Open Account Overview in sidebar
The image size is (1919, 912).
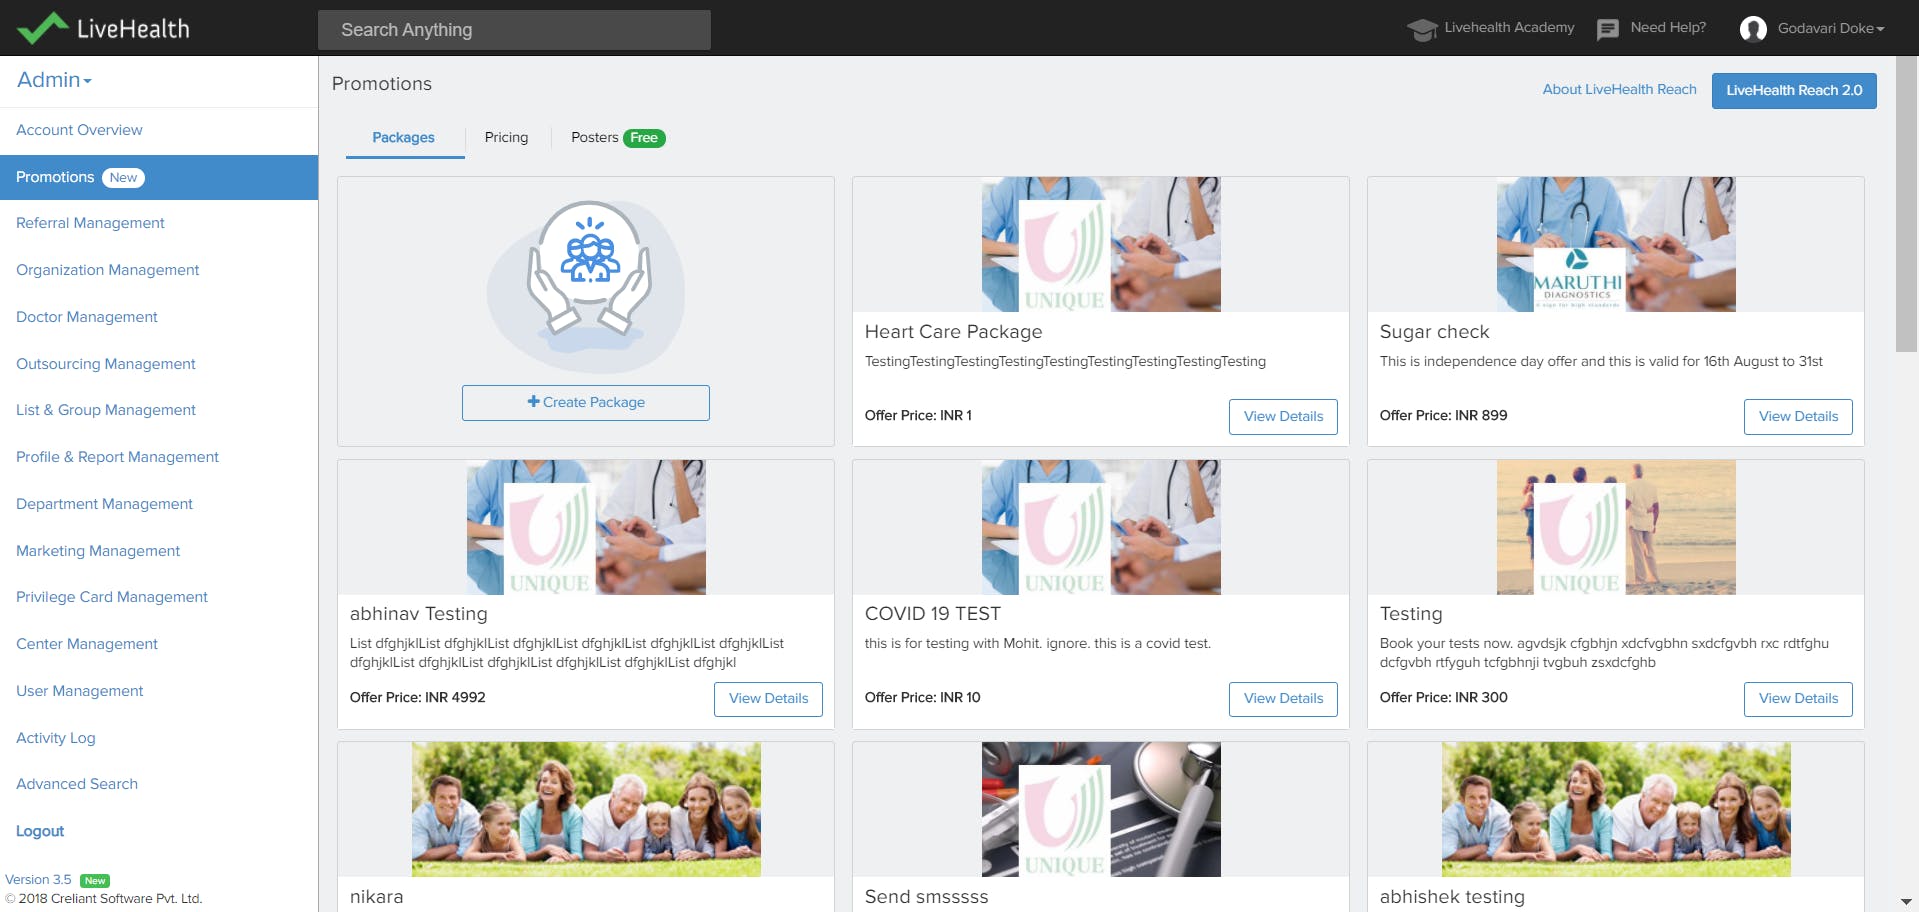point(79,130)
